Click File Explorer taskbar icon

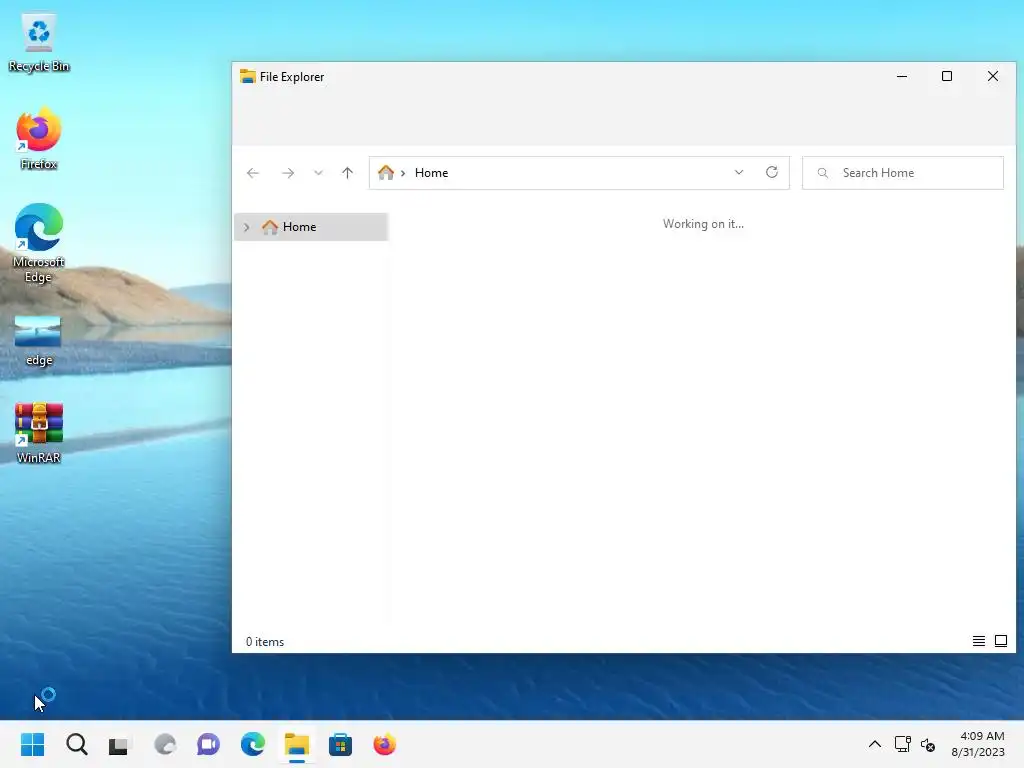296,744
